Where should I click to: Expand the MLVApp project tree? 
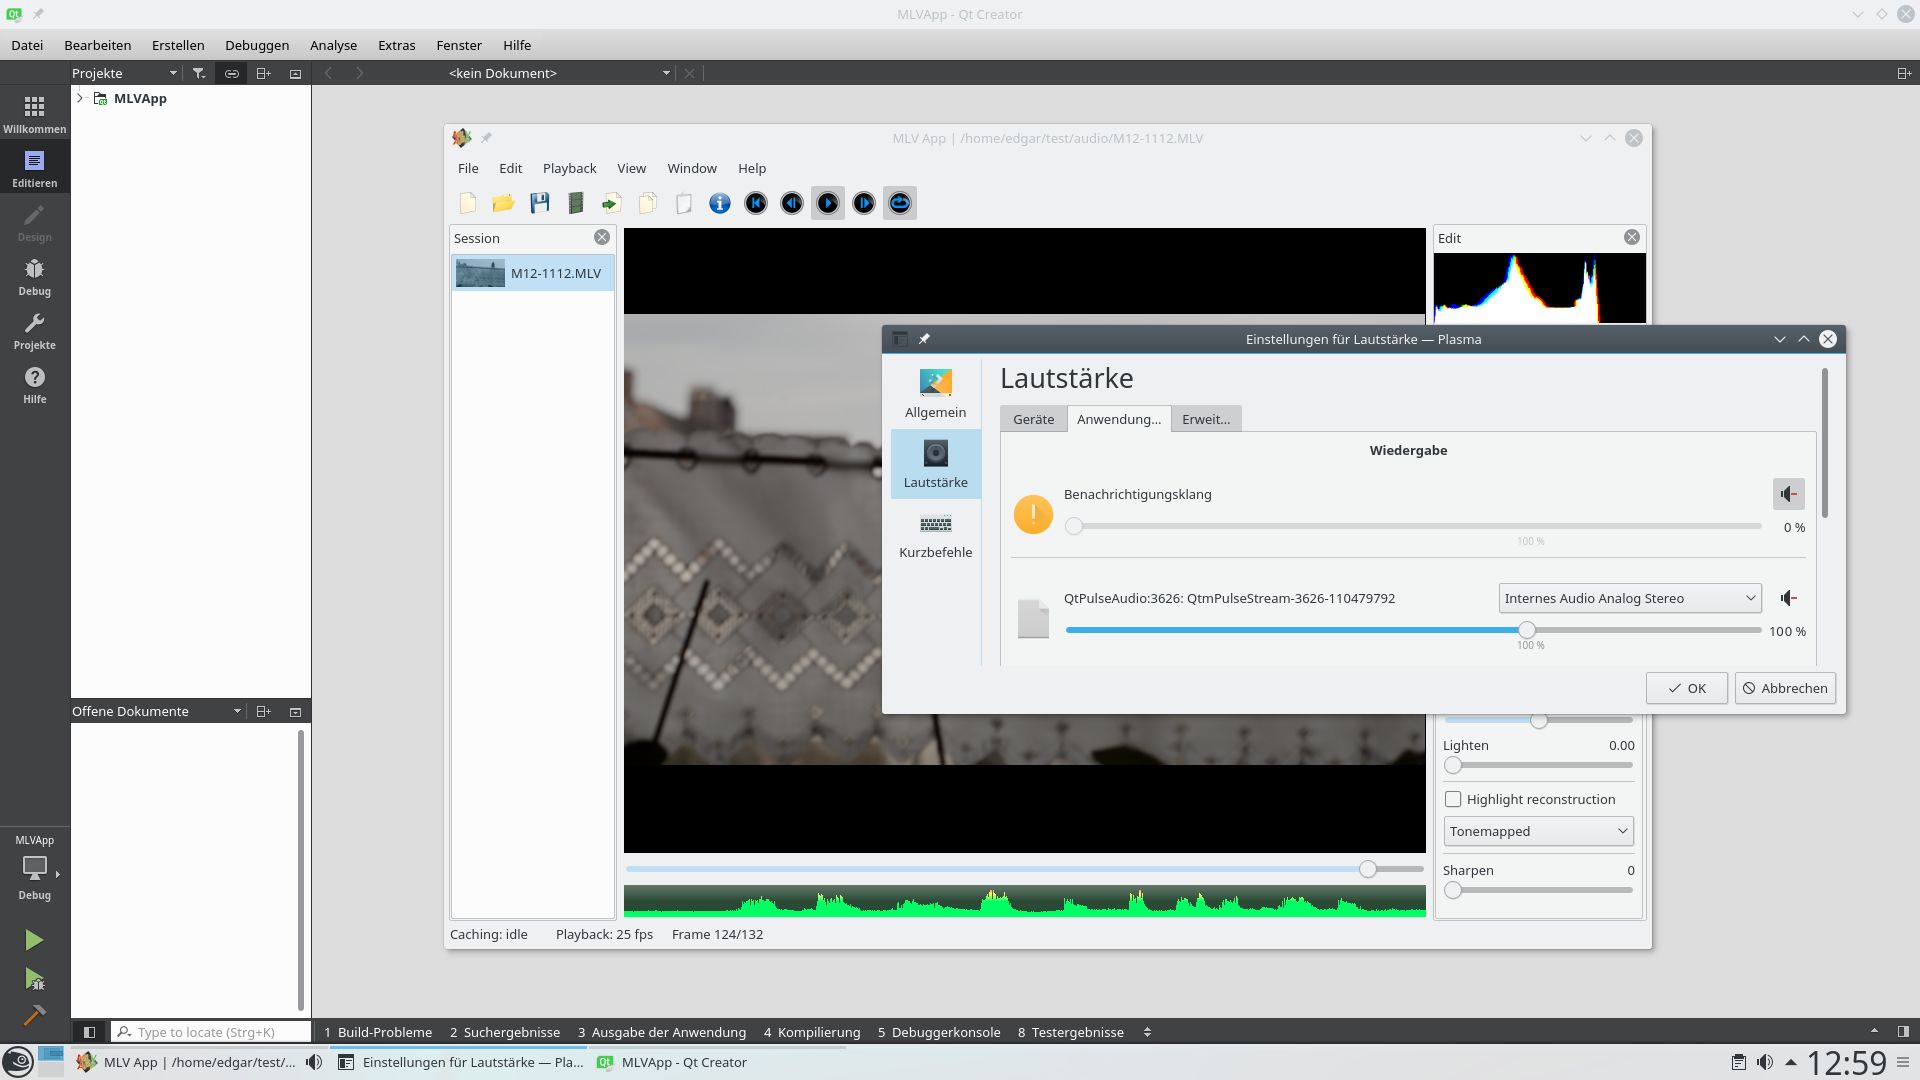pyautogui.click(x=80, y=98)
